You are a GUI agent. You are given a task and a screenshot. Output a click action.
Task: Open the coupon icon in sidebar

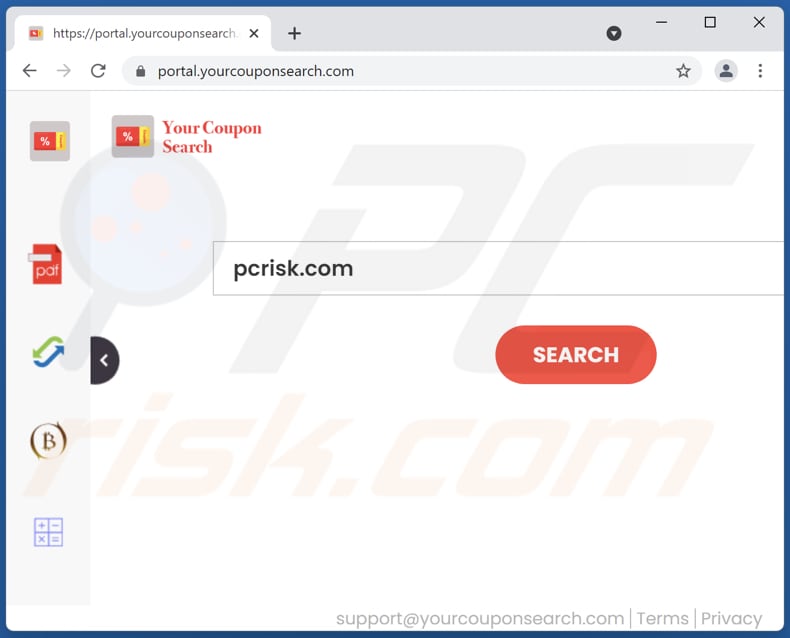point(49,141)
